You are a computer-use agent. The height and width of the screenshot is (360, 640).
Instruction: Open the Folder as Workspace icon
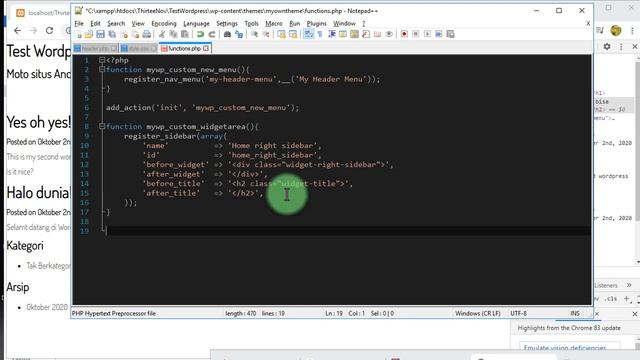(x=378, y=34)
